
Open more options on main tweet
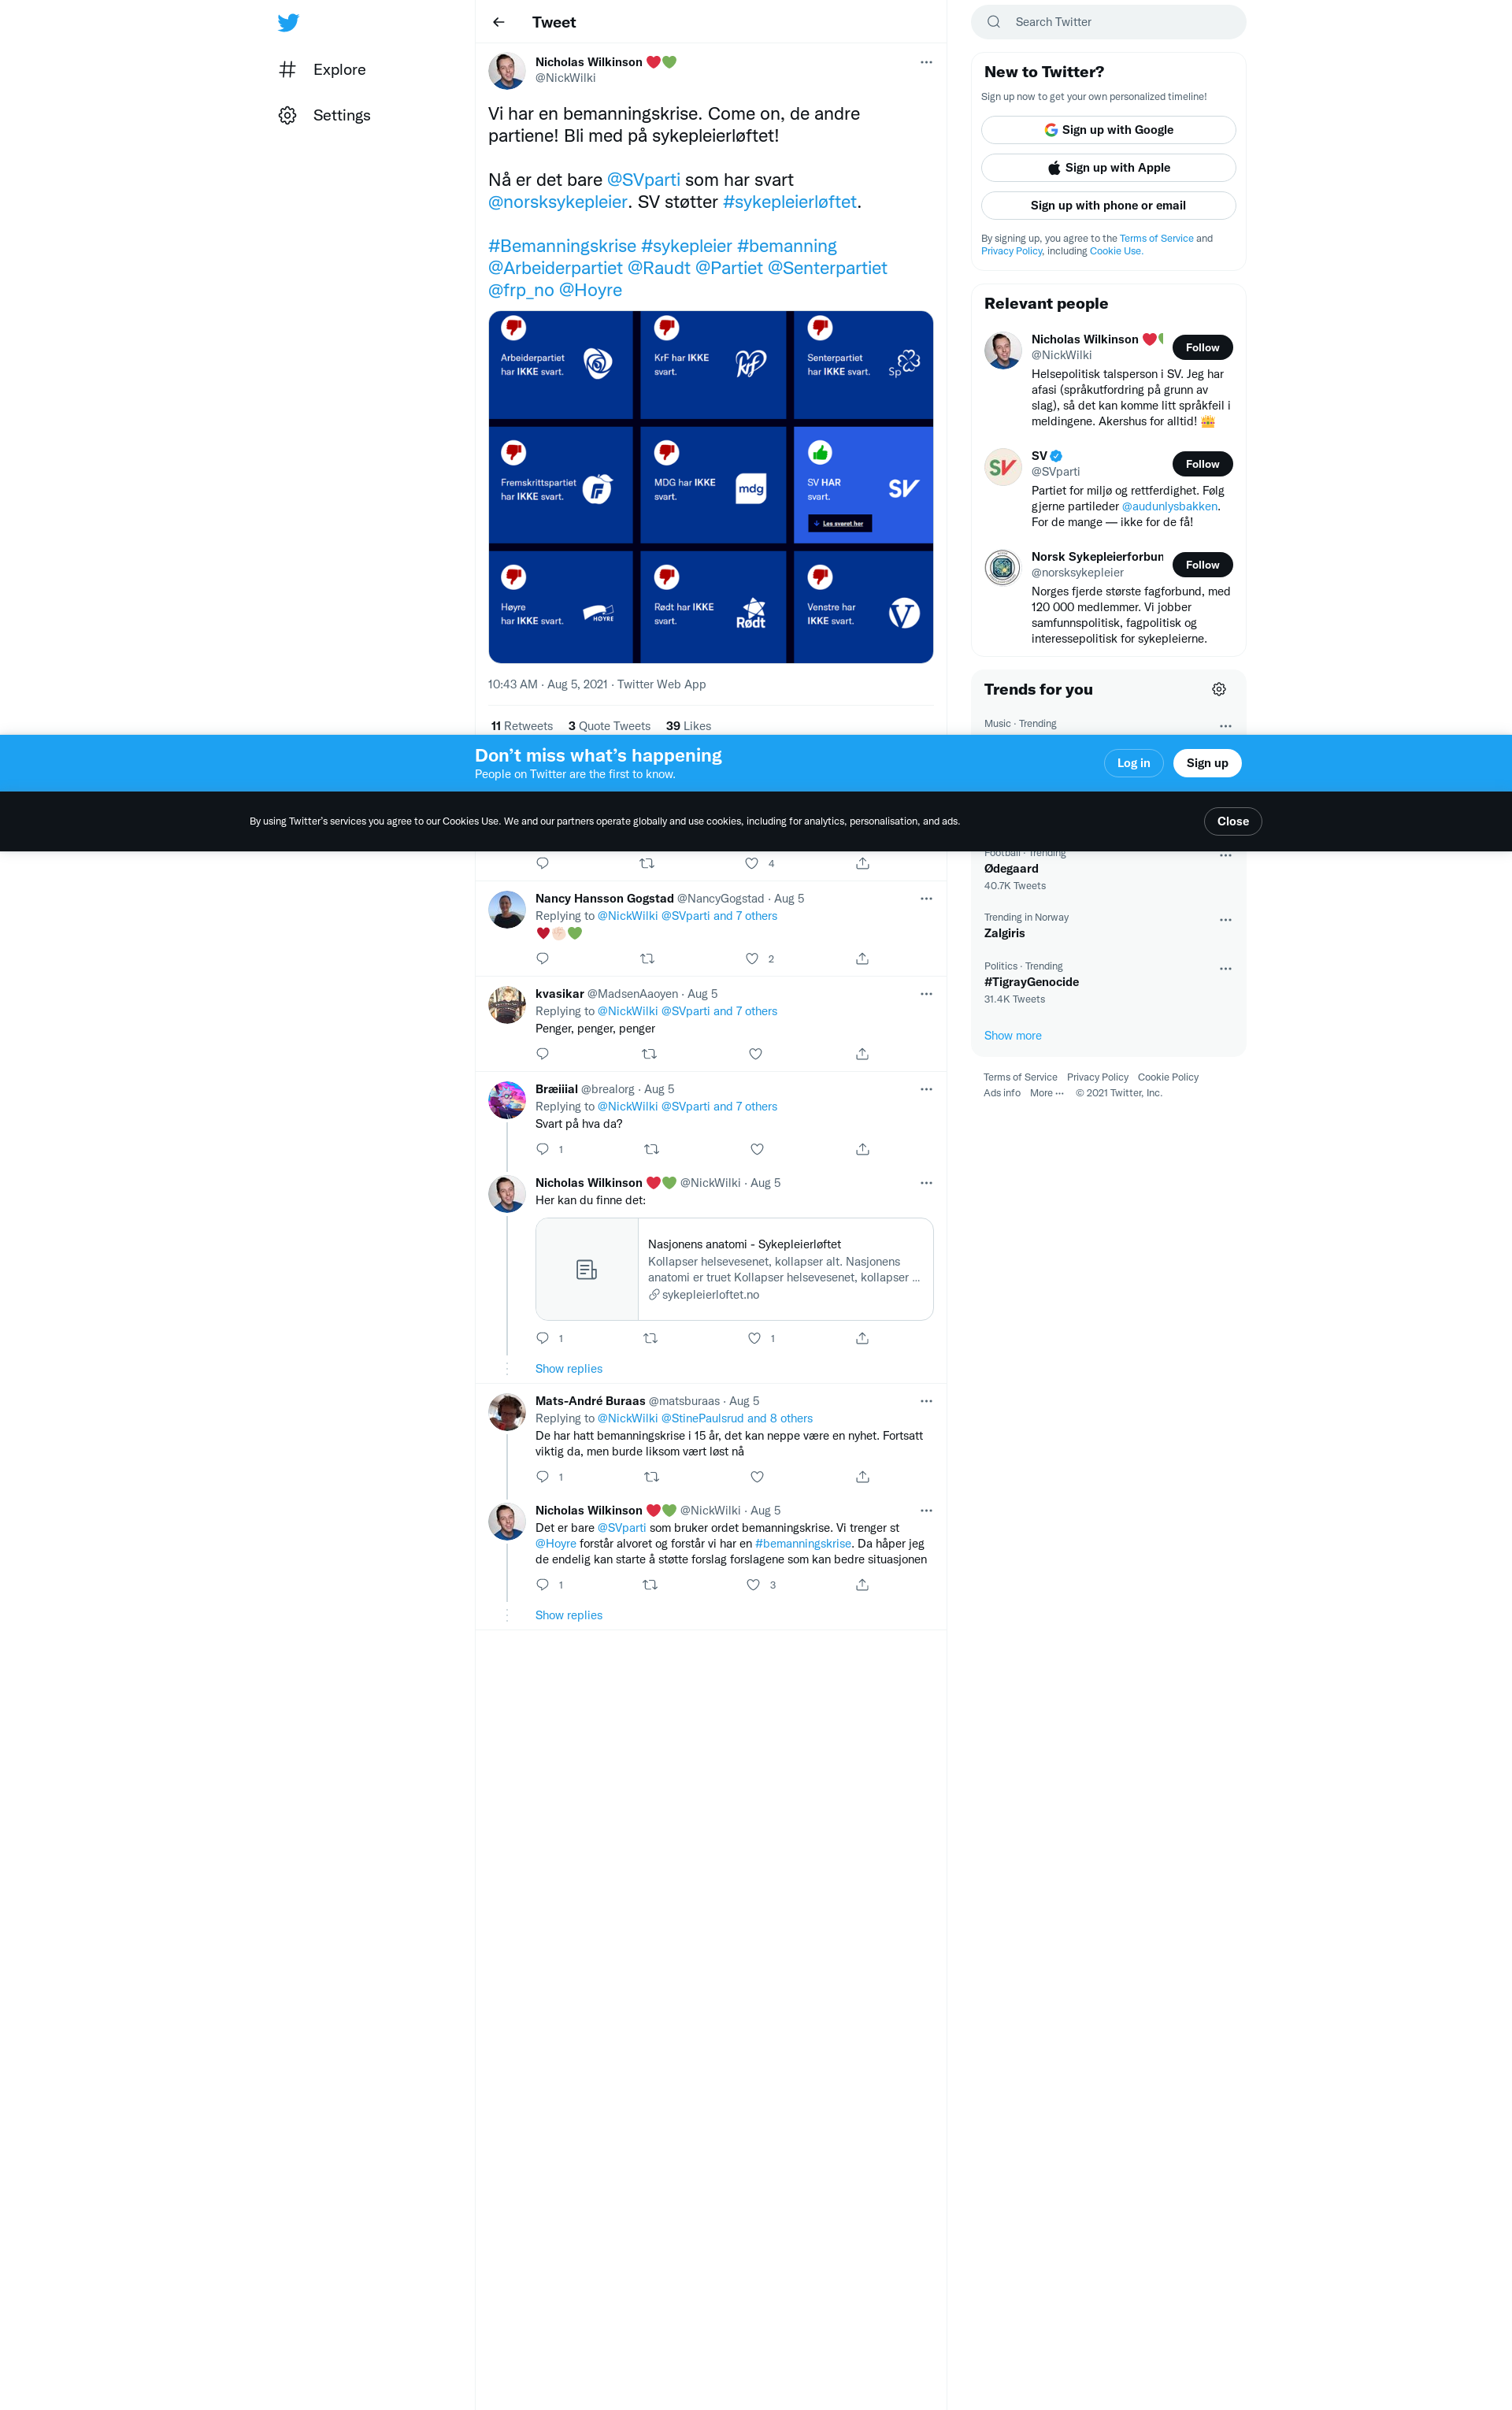[x=926, y=62]
